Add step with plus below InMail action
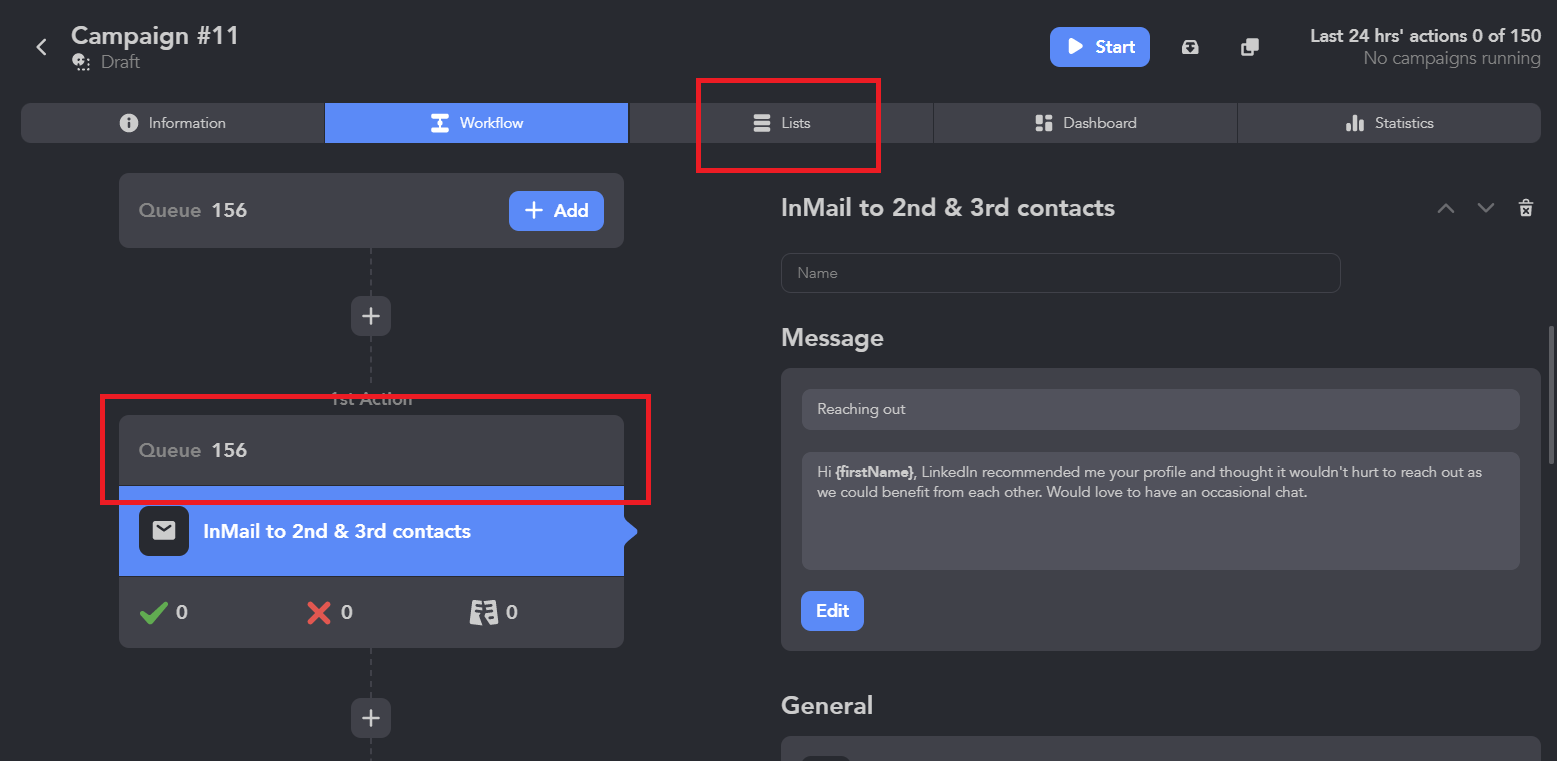Screen dimensions: 1557x761 tap(371, 718)
